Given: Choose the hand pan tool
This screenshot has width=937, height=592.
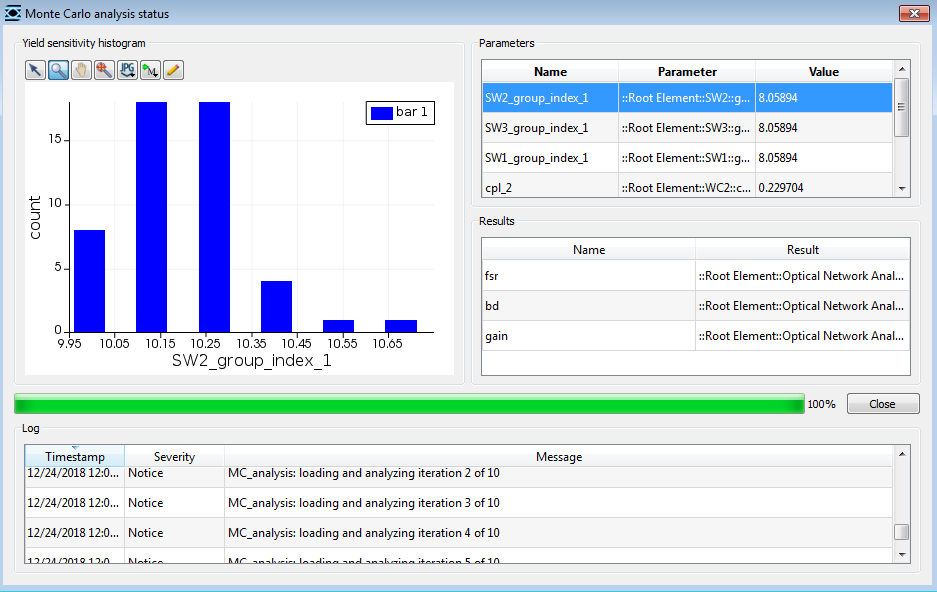Looking at the screenshot, I should pos(81,70).
